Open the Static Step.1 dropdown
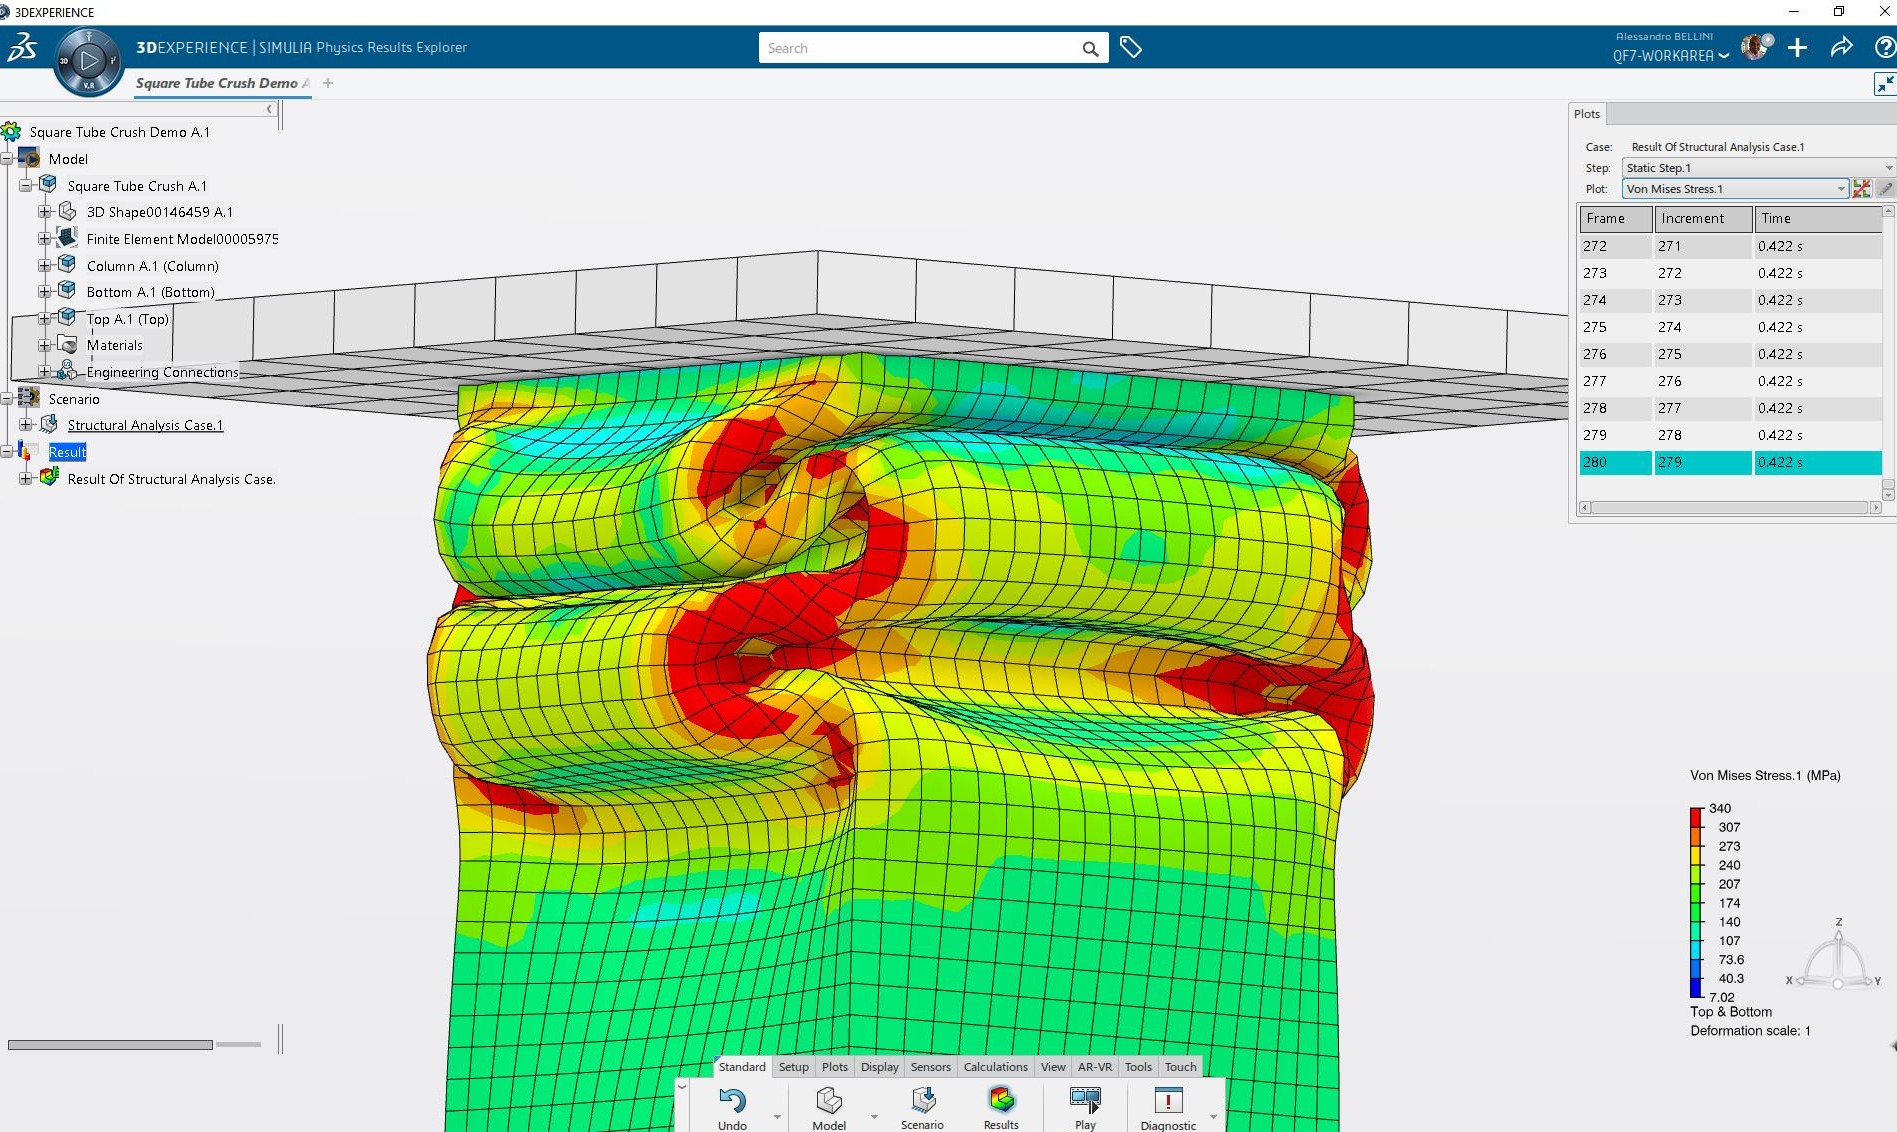 pos(1888,167)
